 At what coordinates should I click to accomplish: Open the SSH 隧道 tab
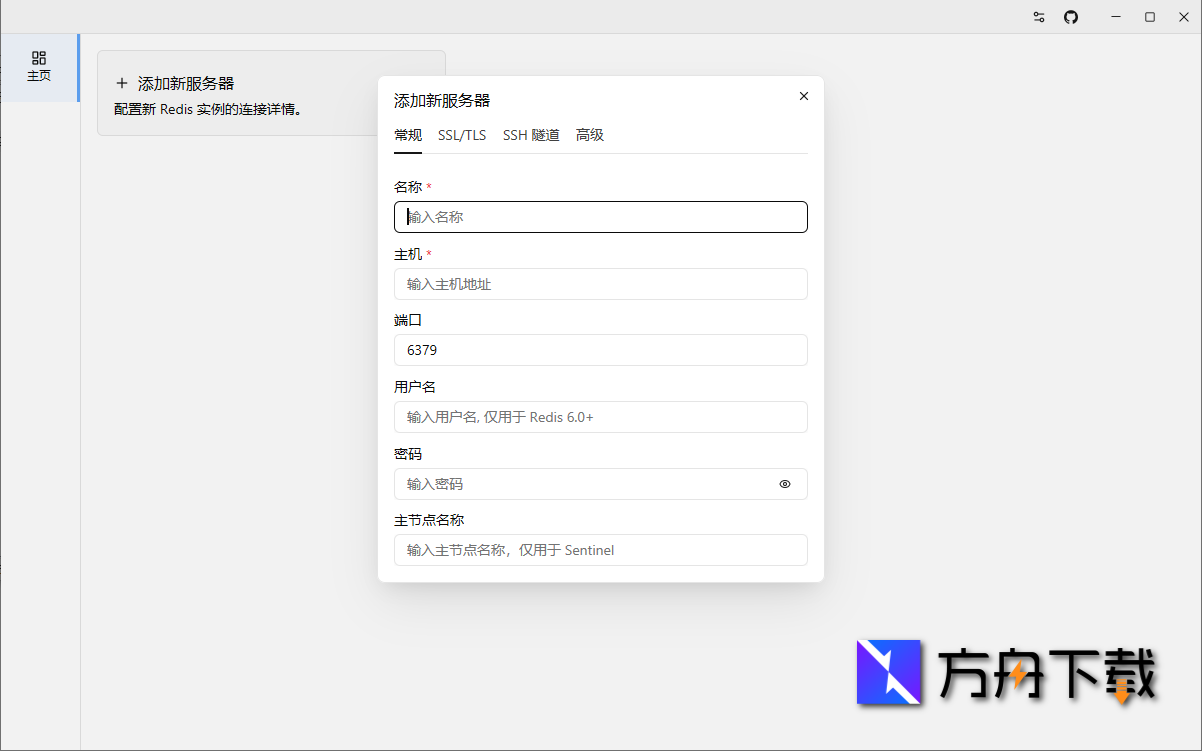tap(531, 135)
